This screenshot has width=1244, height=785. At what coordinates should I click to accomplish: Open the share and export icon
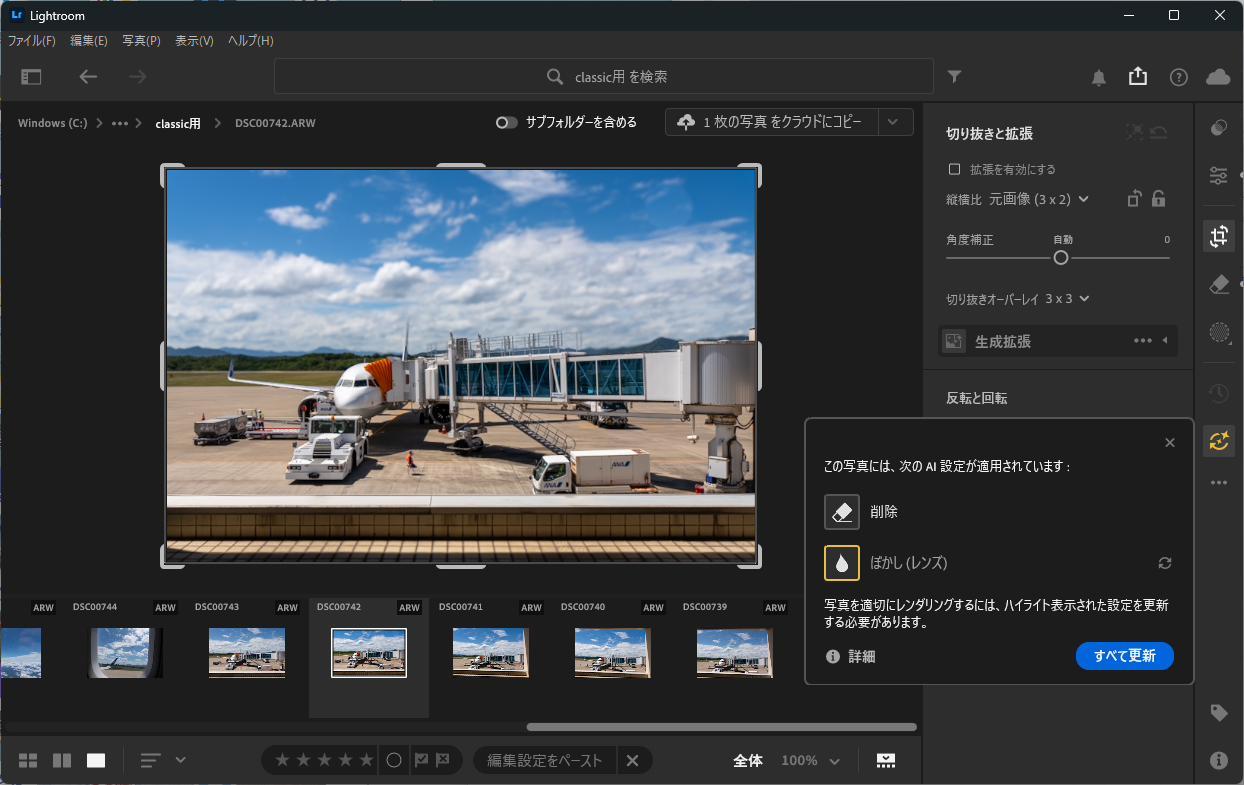tap(1137, 76)
